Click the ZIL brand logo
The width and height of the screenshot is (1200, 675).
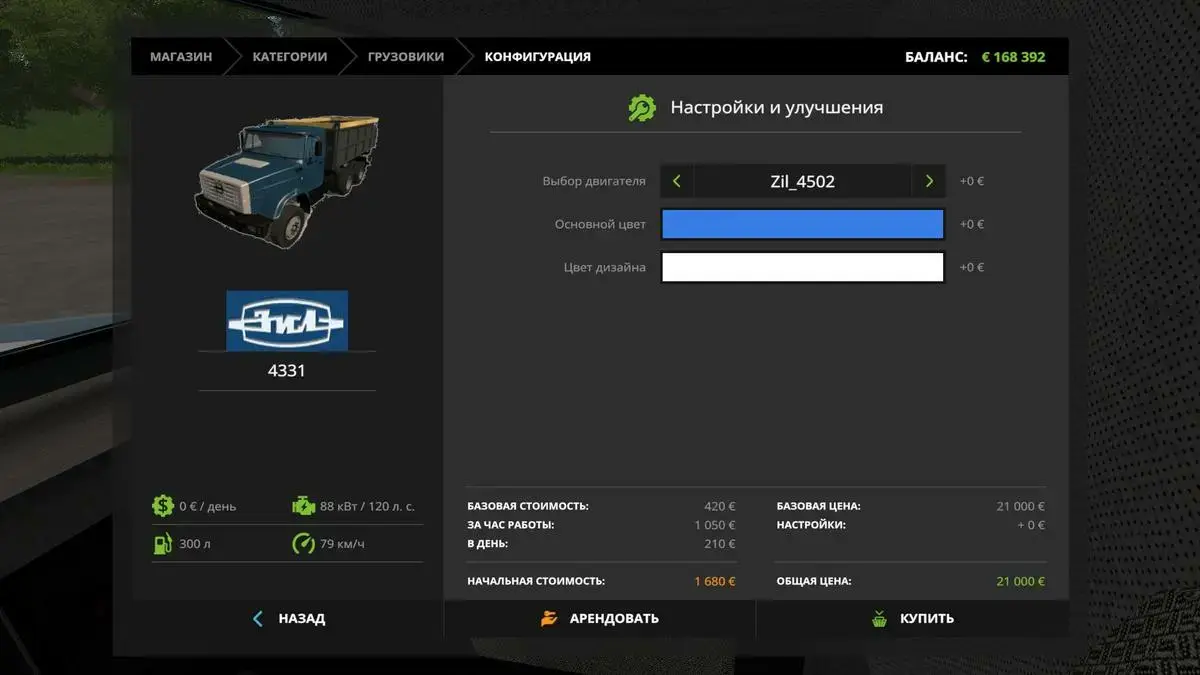click(x=287, y=321)
